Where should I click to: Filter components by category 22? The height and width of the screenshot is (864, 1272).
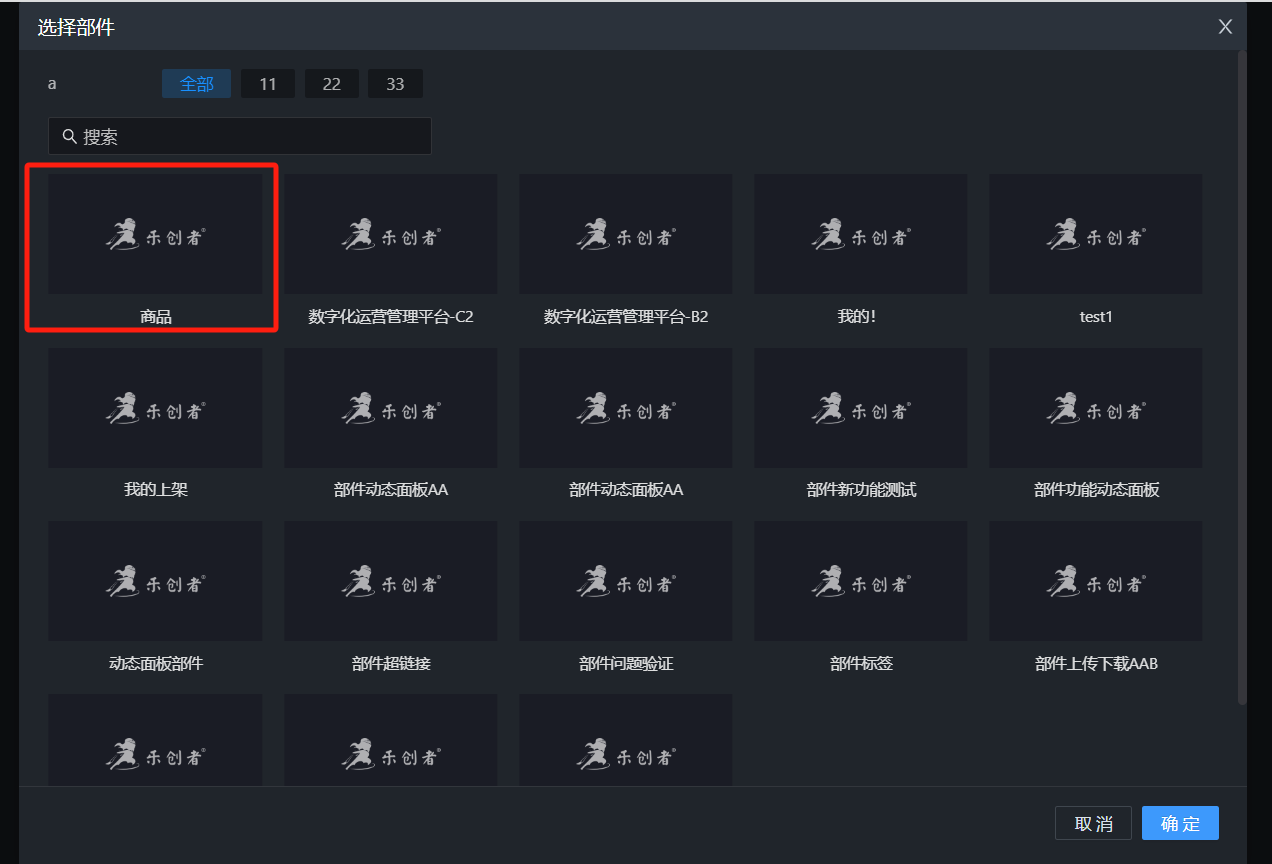[331, 84]
